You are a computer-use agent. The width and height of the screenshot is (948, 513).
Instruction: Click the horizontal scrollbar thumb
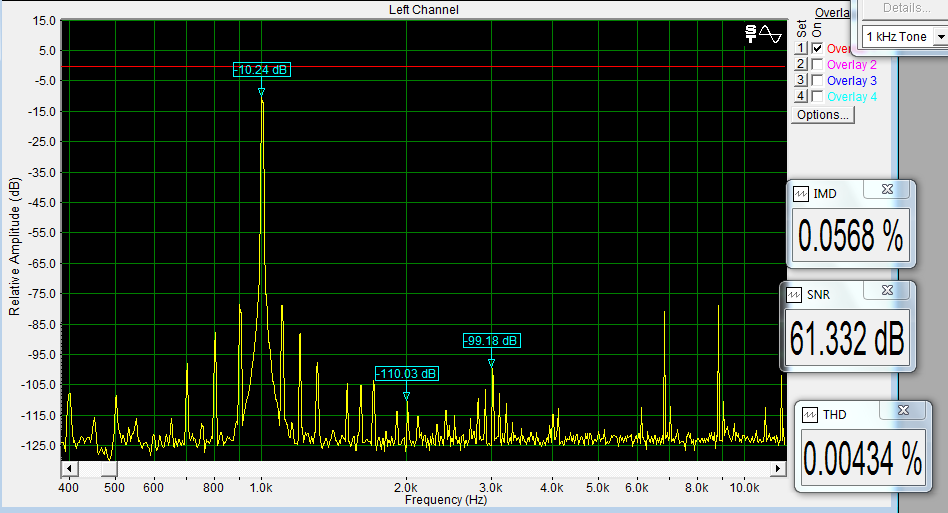109,468
